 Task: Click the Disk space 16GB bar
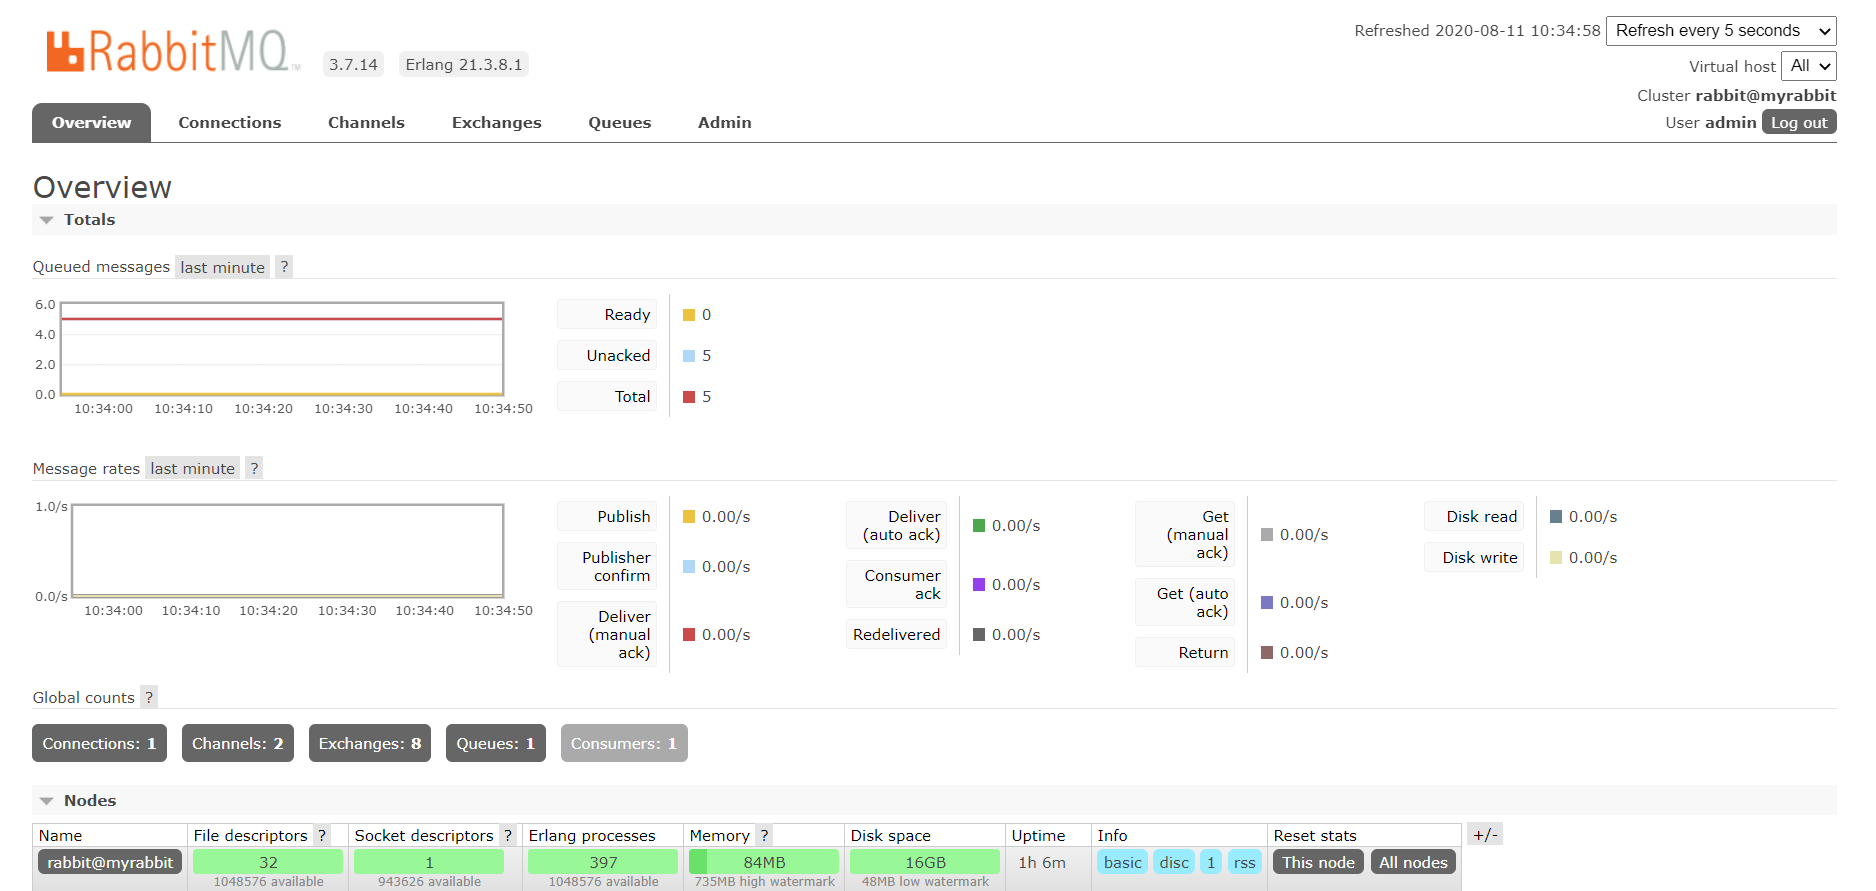(925, 862)
